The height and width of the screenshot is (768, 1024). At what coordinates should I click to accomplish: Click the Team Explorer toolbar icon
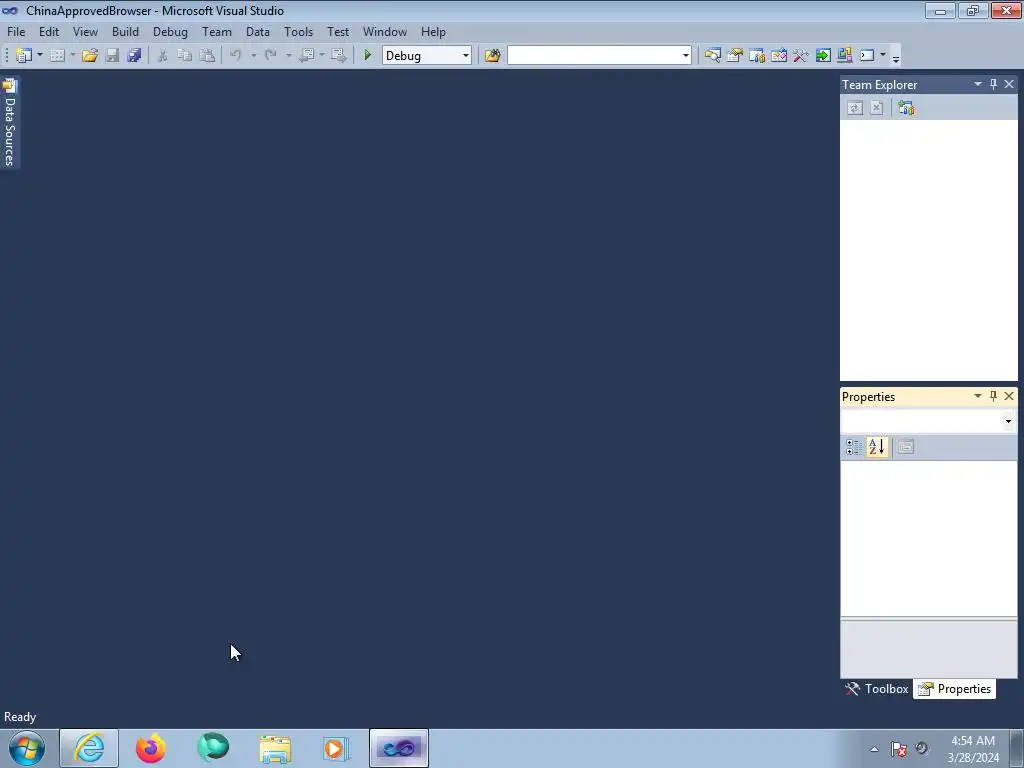pos(757,56)
